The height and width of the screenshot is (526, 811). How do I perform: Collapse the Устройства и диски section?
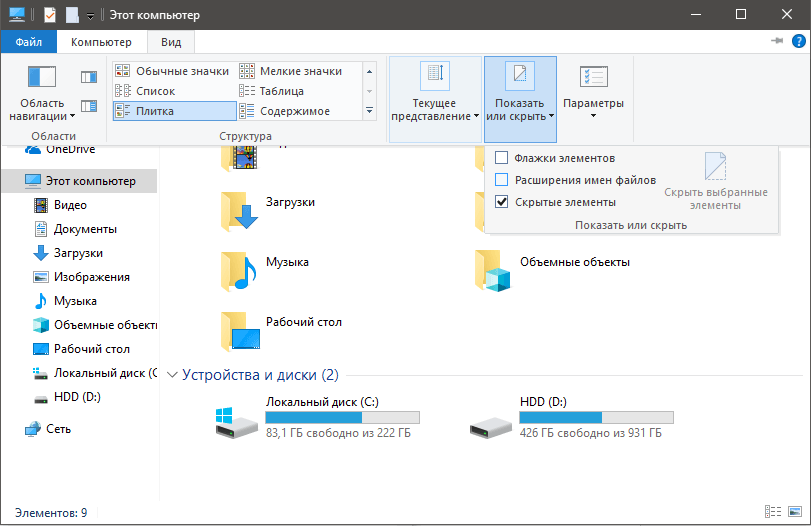(x=172, y=375)
